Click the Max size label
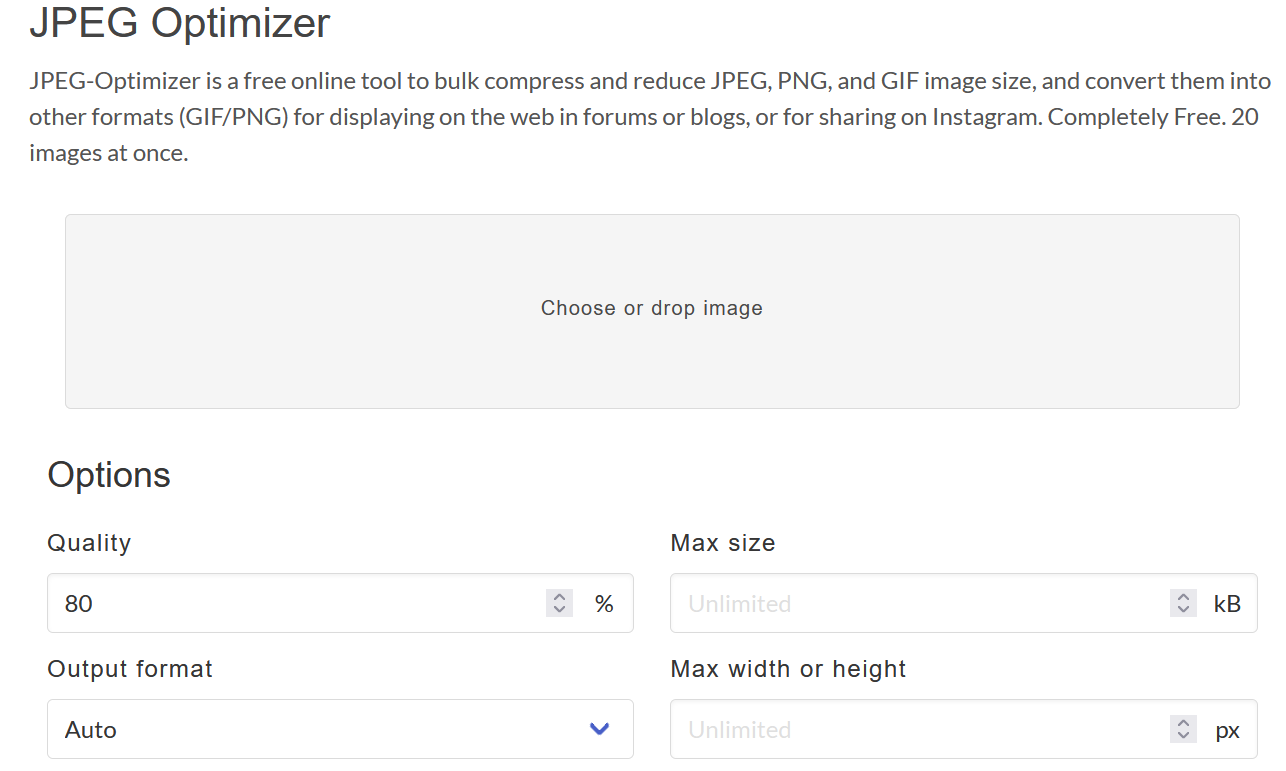This screenshot has width=1286, height=771. pyautogui.click(x=723, y=543)
